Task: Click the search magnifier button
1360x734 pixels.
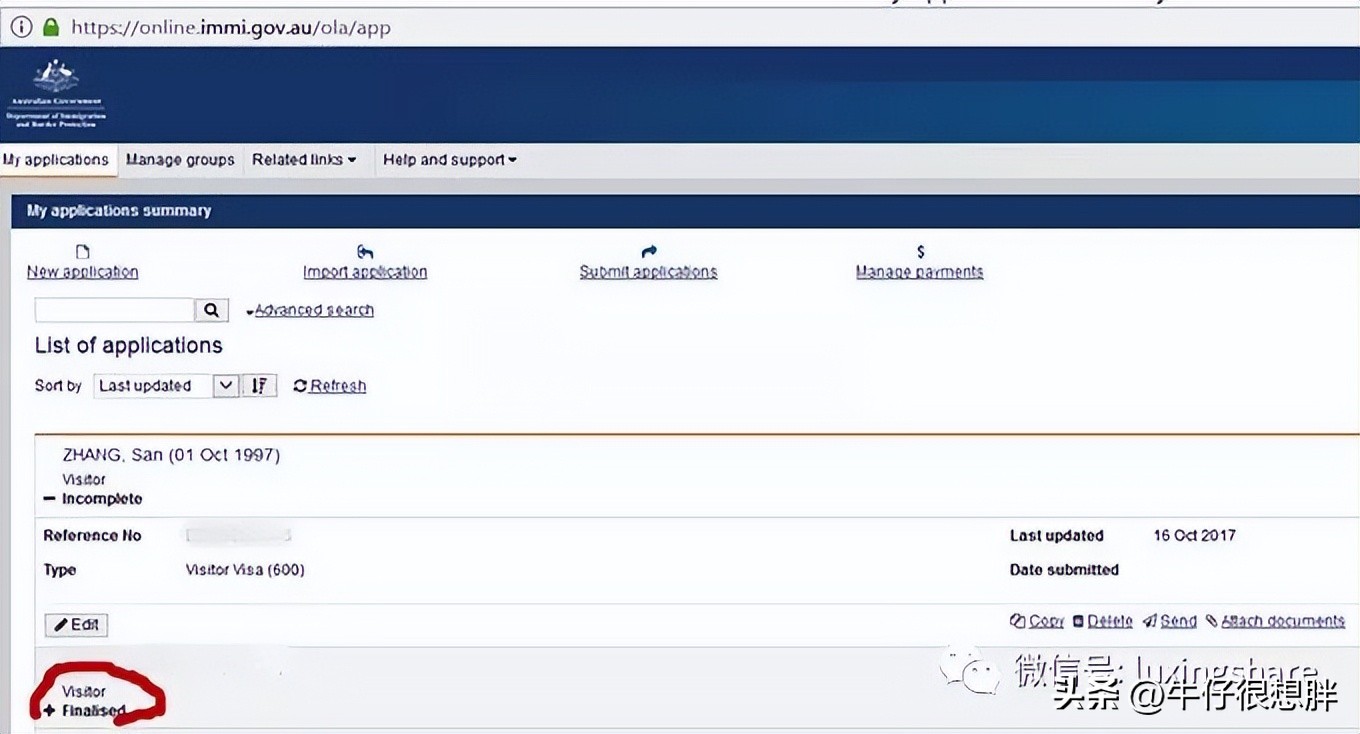Action: pos(211,310)
